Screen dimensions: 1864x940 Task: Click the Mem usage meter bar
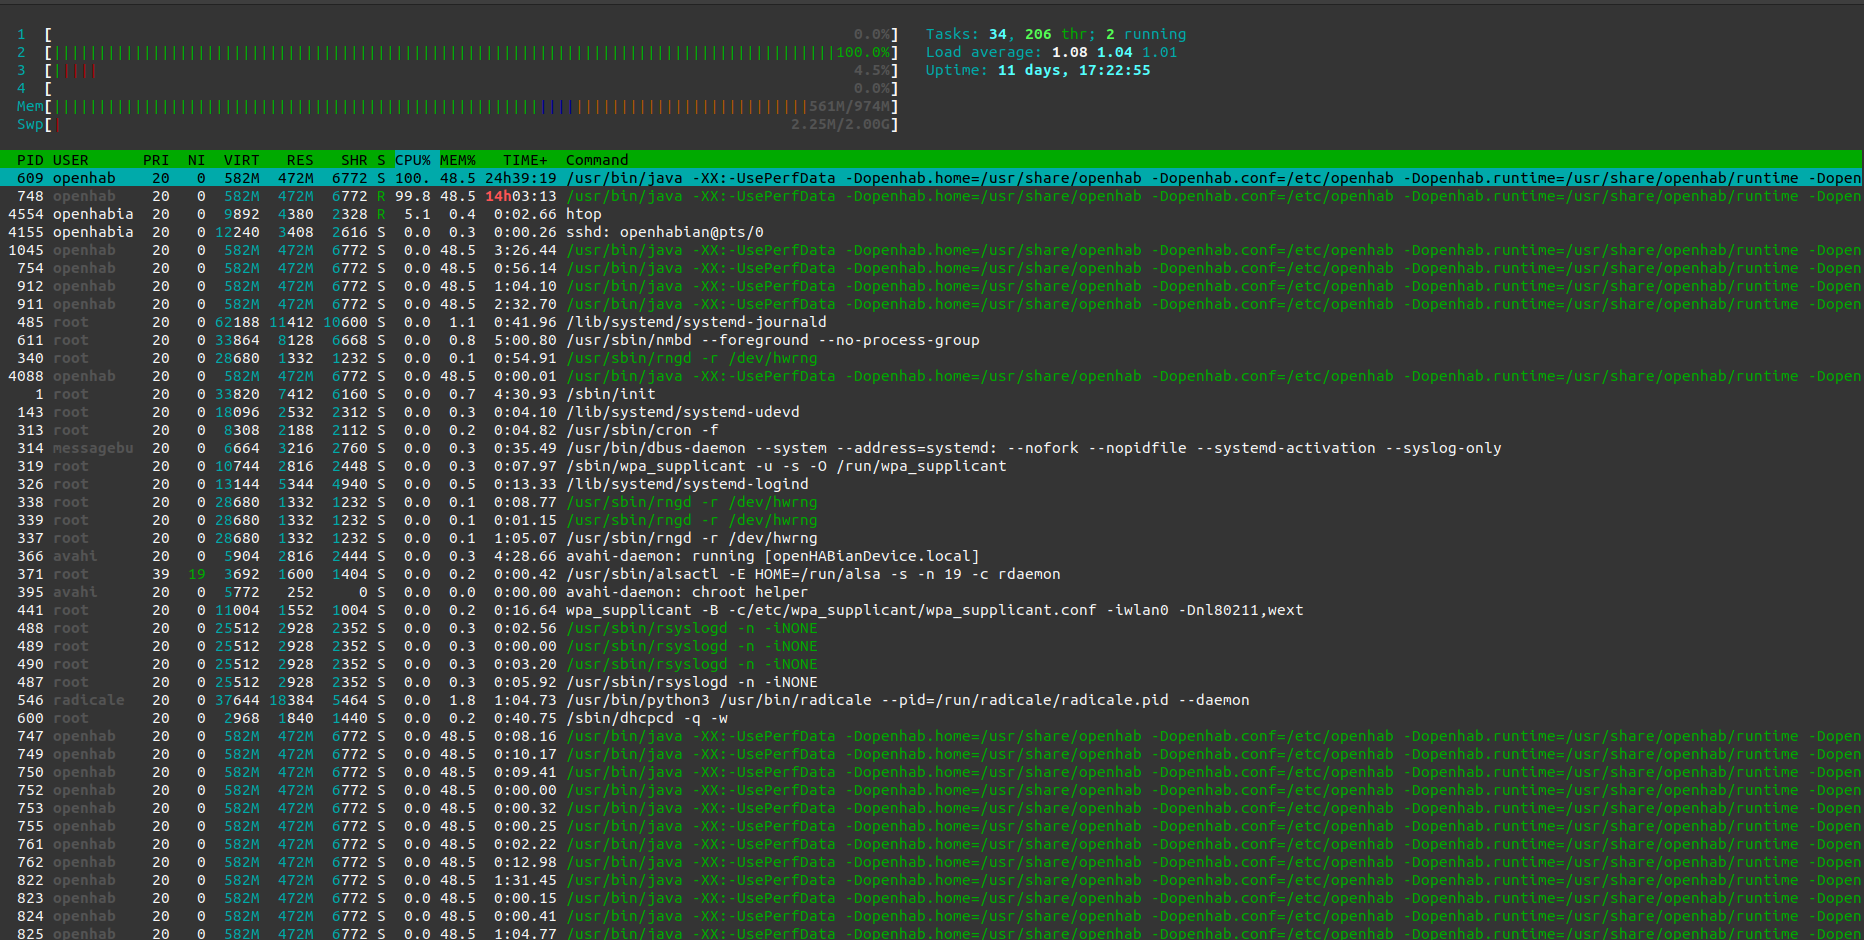pos(472,106)
